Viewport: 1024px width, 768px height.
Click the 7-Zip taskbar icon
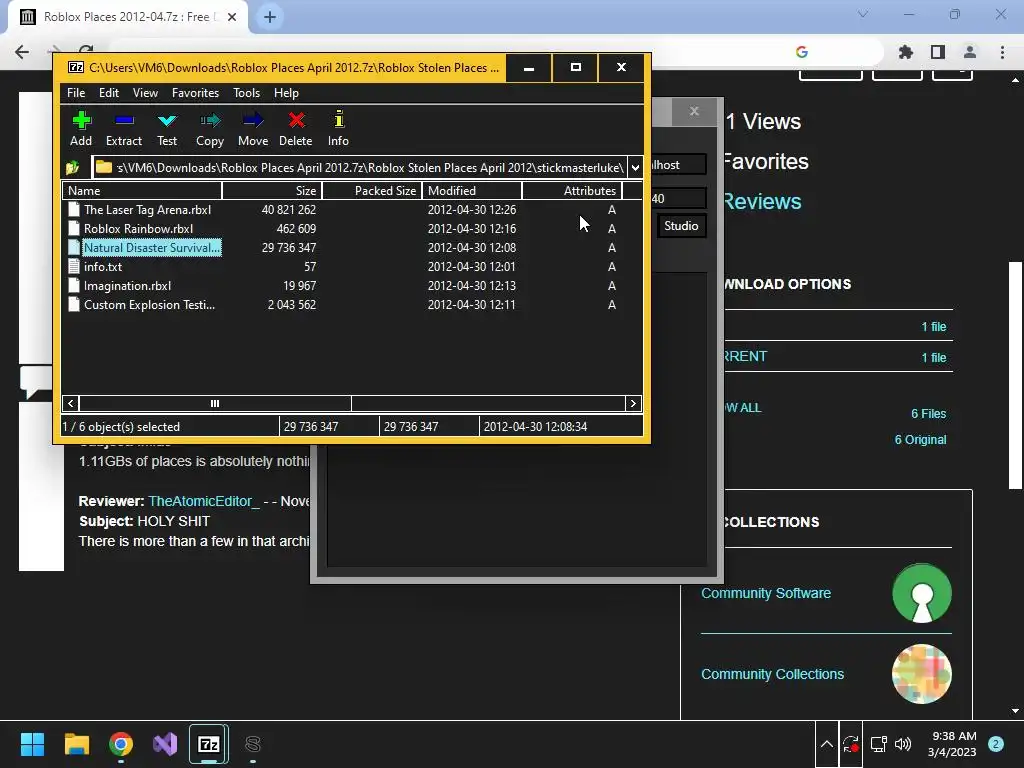pyautogui.click(x=209, y=744)
